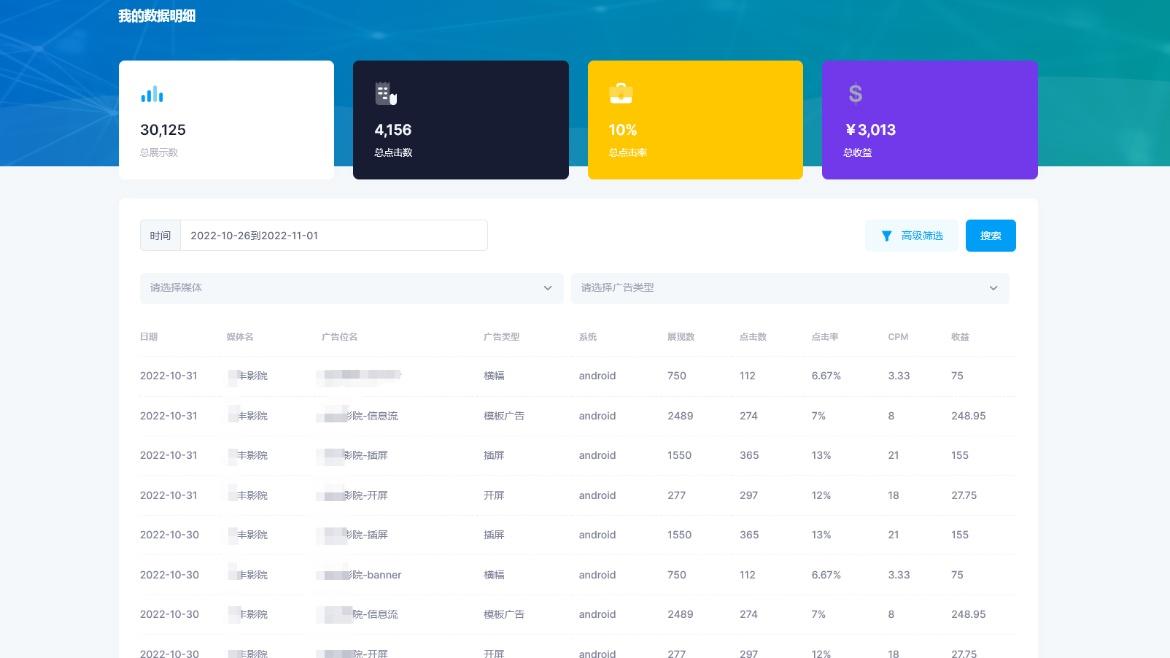Click the 点击率 column header
This screenshot has height=658, width=1170.
(x=825, y=337)
